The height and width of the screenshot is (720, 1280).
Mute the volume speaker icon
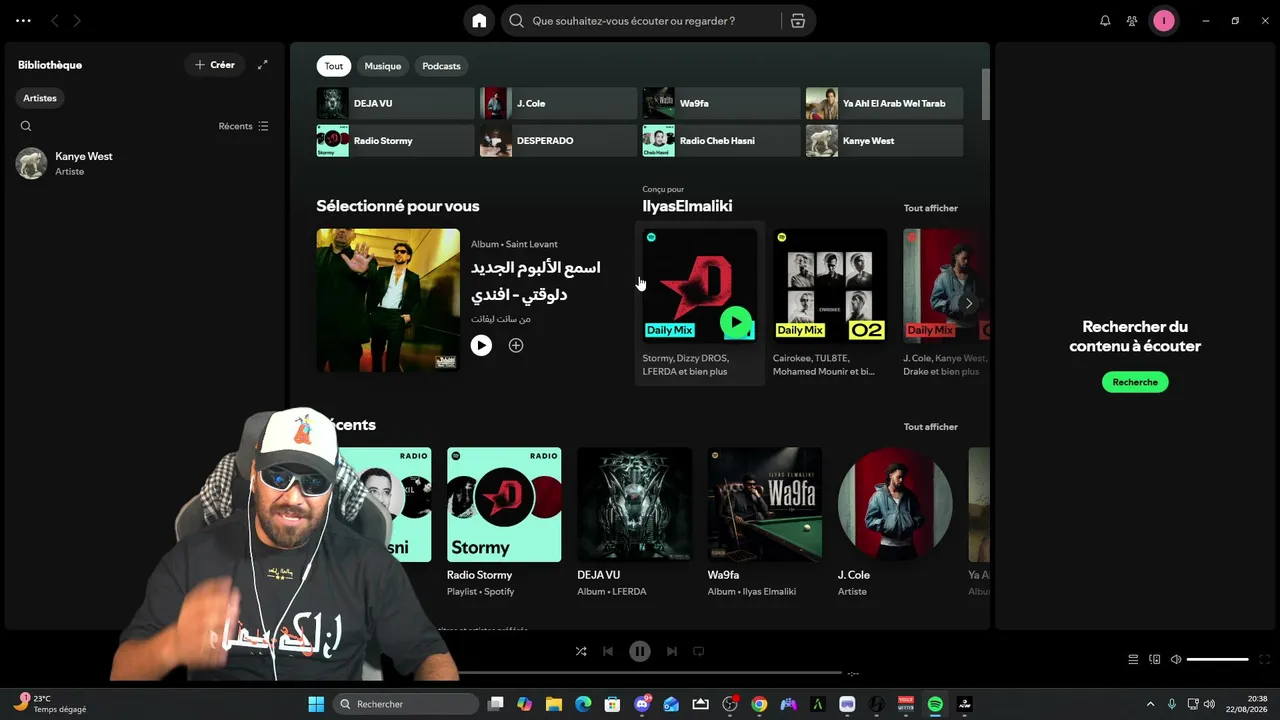(1176, 659)
